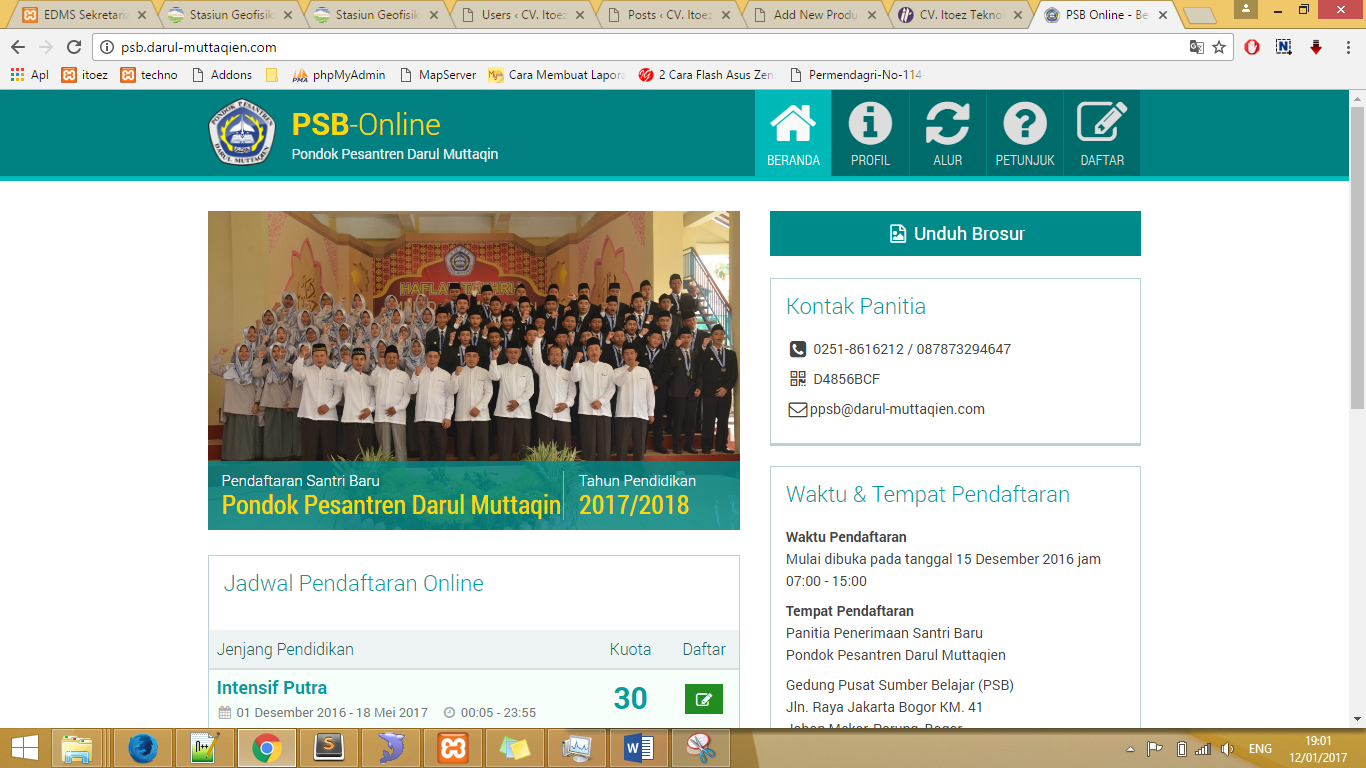Open Chrome from the taskbar

click(x=267, y=748)
